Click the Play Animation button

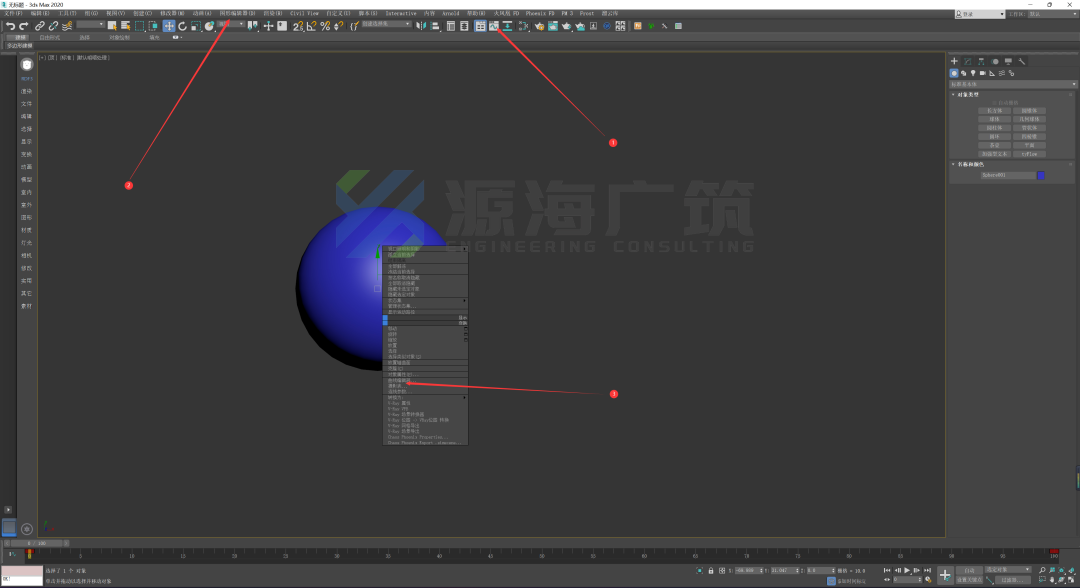[x=907, y=570]
